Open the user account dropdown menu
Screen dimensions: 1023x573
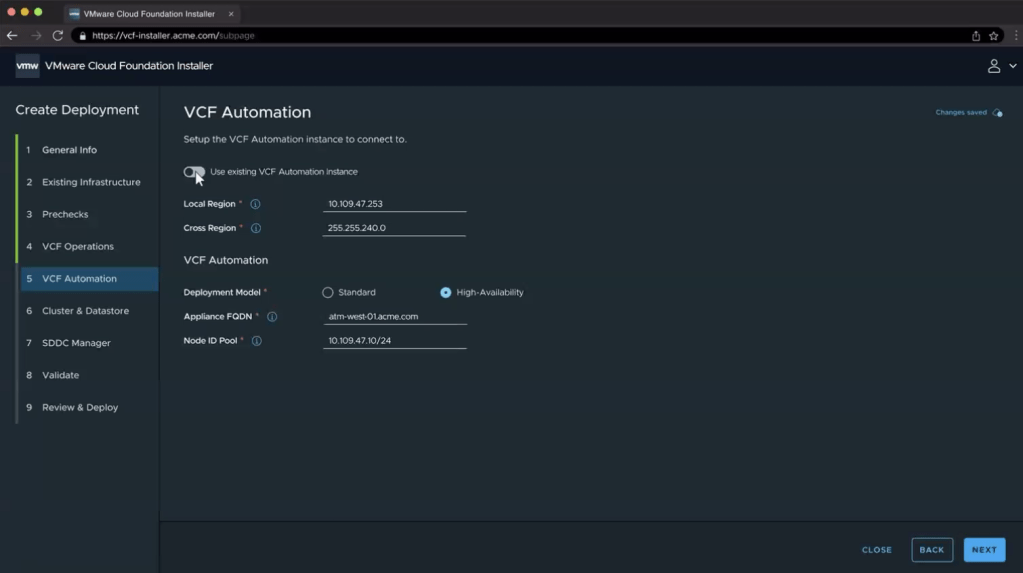(1000, 66)
